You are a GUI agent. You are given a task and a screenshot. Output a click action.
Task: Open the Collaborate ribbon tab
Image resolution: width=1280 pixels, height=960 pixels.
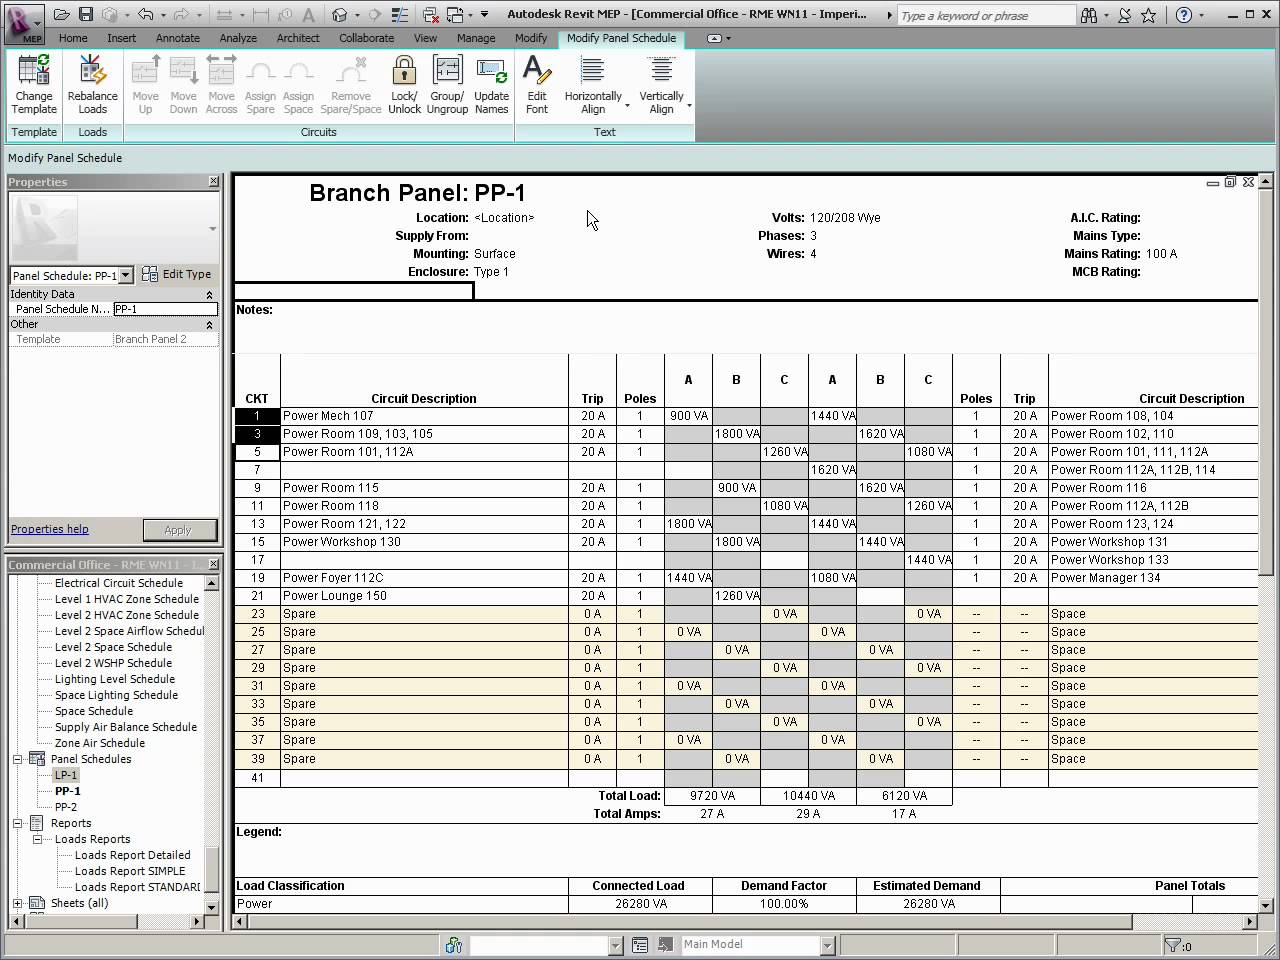click(x=366, y=38)
